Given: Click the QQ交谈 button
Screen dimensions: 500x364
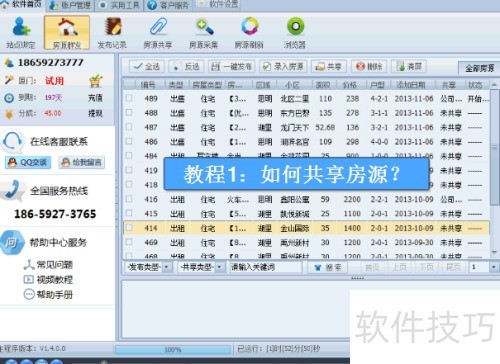Looking at the screenshot, I should pos(28,162).
